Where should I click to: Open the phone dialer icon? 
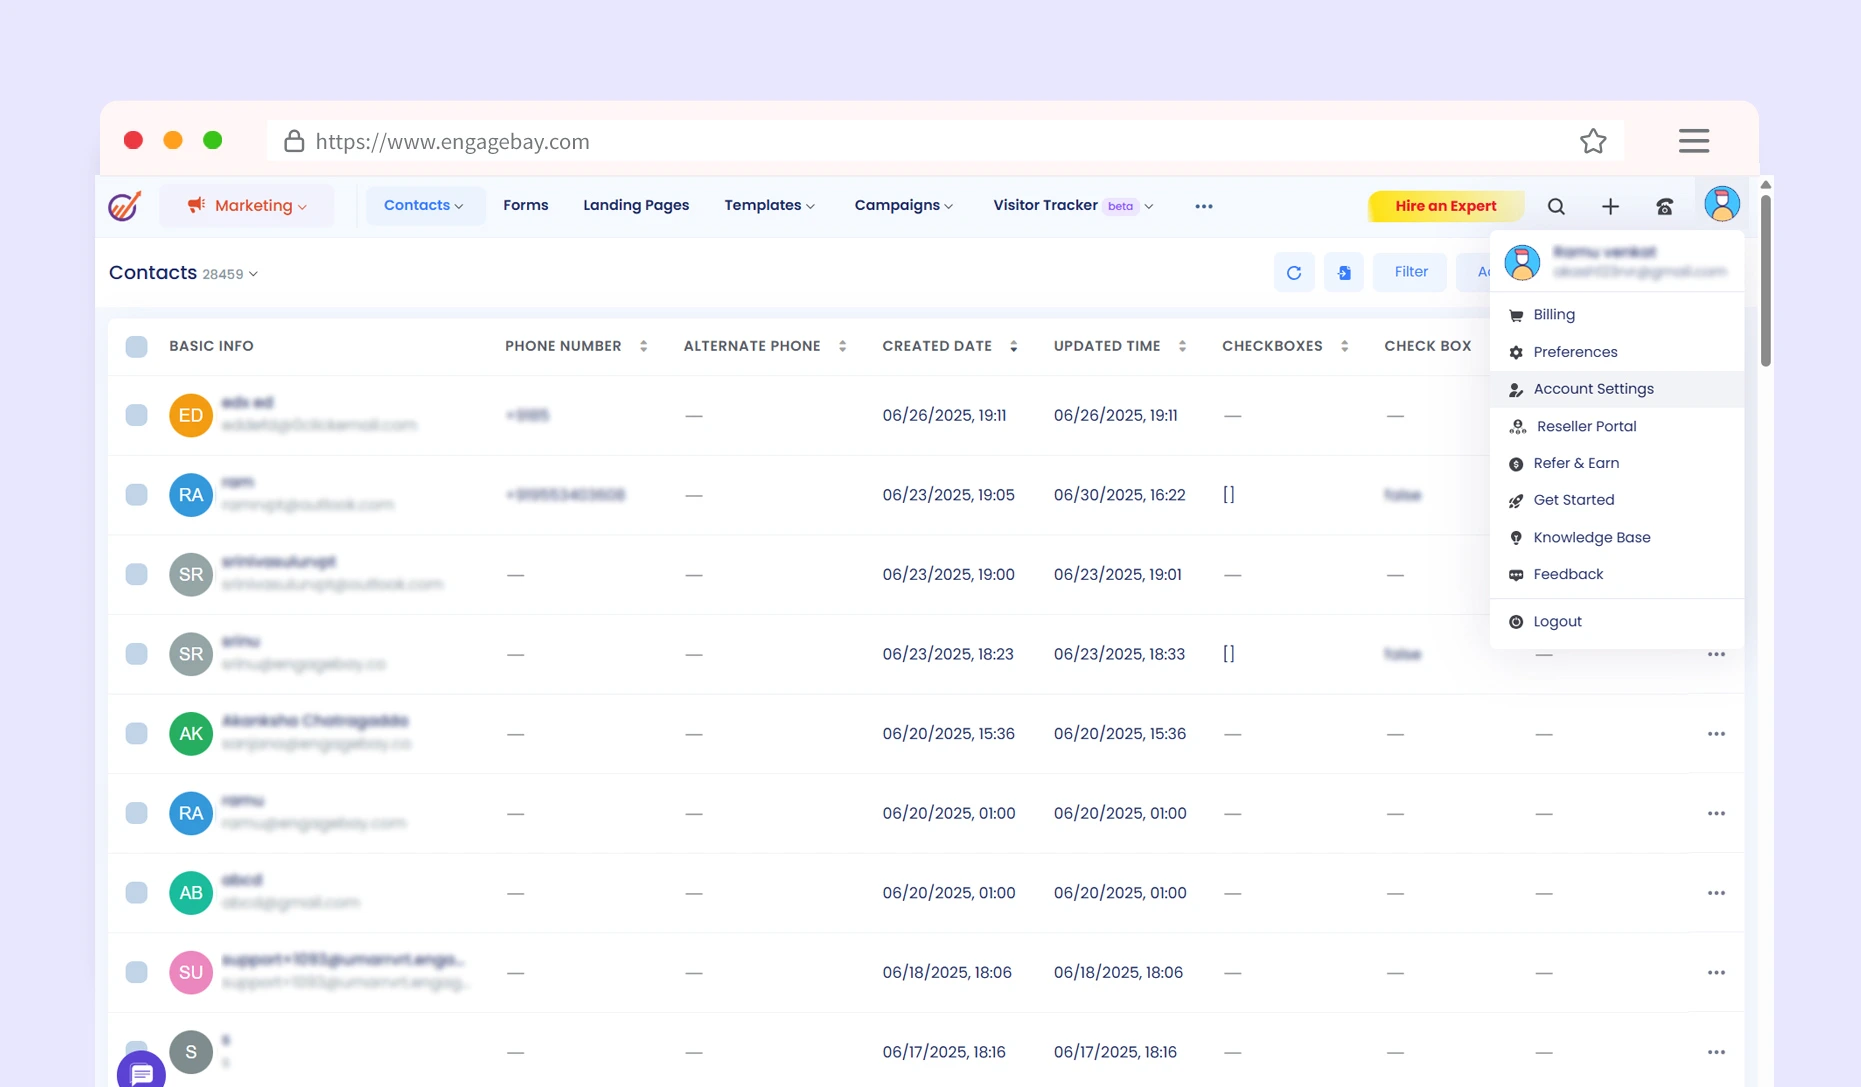pyautogui.click(x=1664, y=206)
